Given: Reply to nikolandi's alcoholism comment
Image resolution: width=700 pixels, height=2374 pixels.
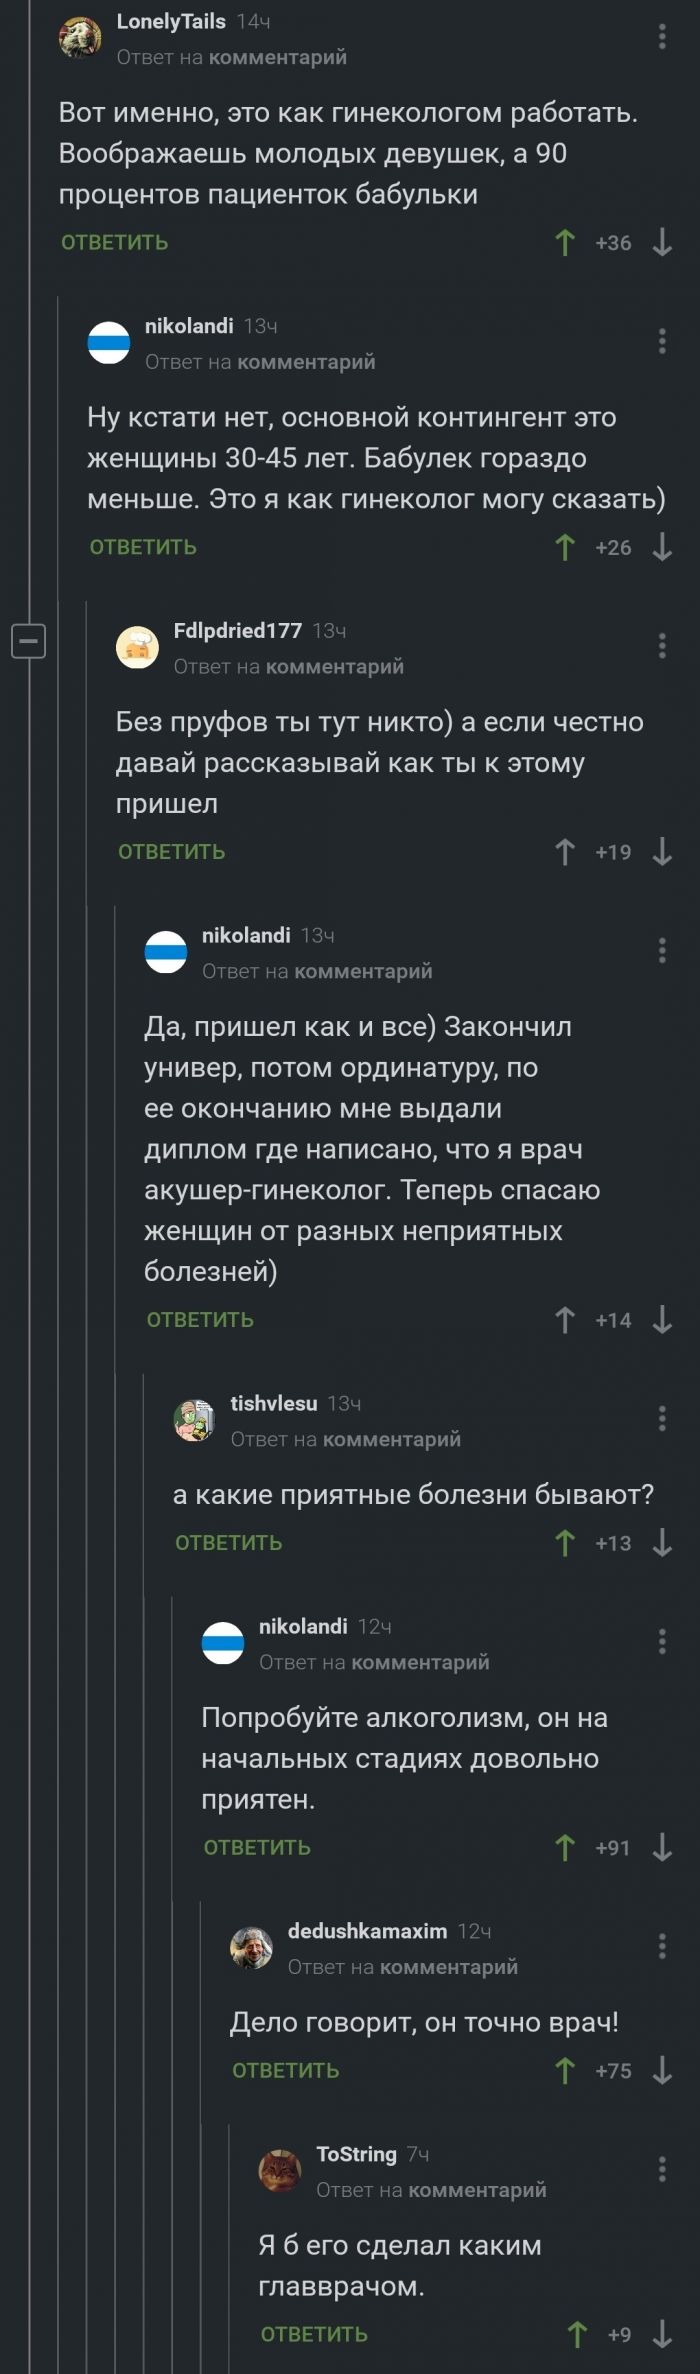Looking at the screenshot, I should pos(257,1848).
